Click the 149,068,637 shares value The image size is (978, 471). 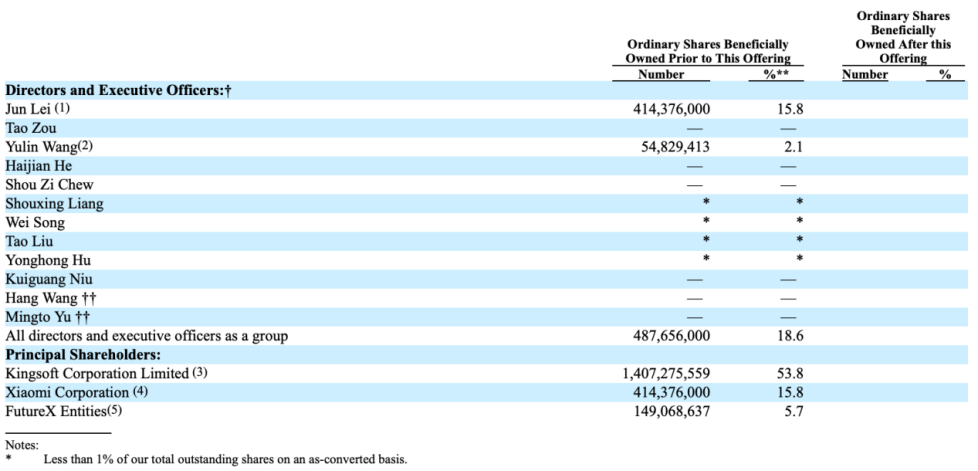click(671, 412)
